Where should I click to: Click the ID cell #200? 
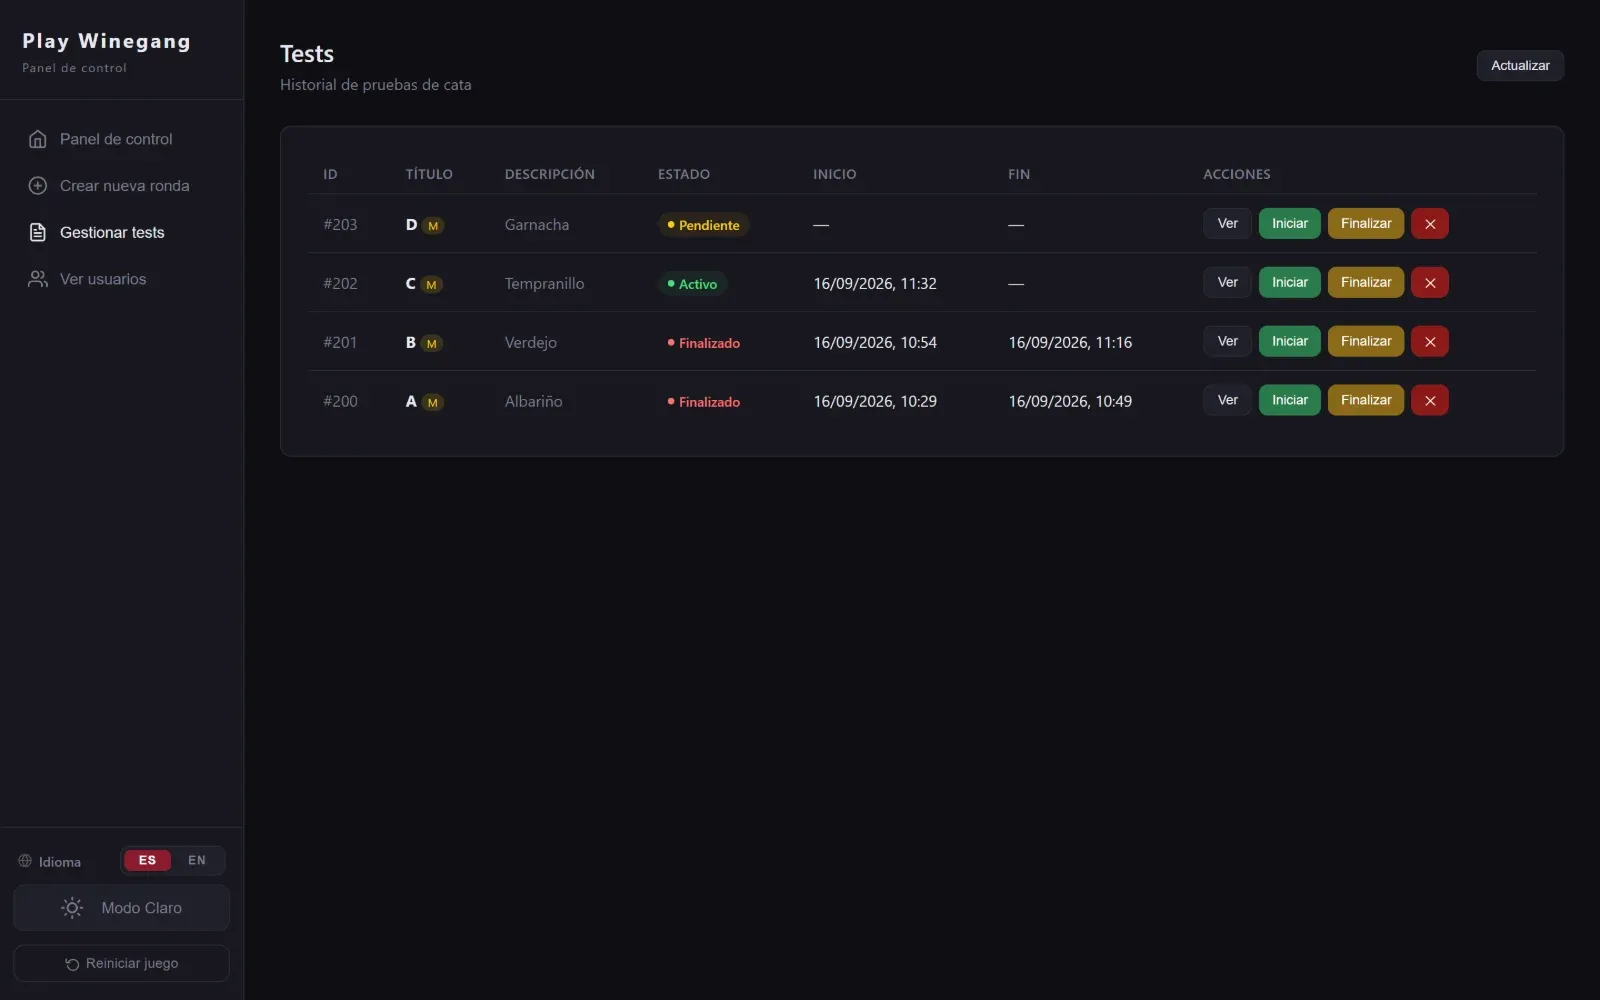(x=340, y=402)
